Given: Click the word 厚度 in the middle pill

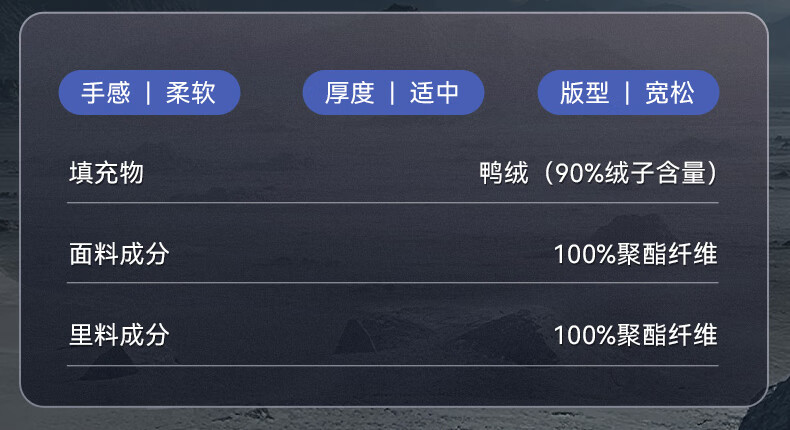Looking at the screenshot, I should click(350, 93).
